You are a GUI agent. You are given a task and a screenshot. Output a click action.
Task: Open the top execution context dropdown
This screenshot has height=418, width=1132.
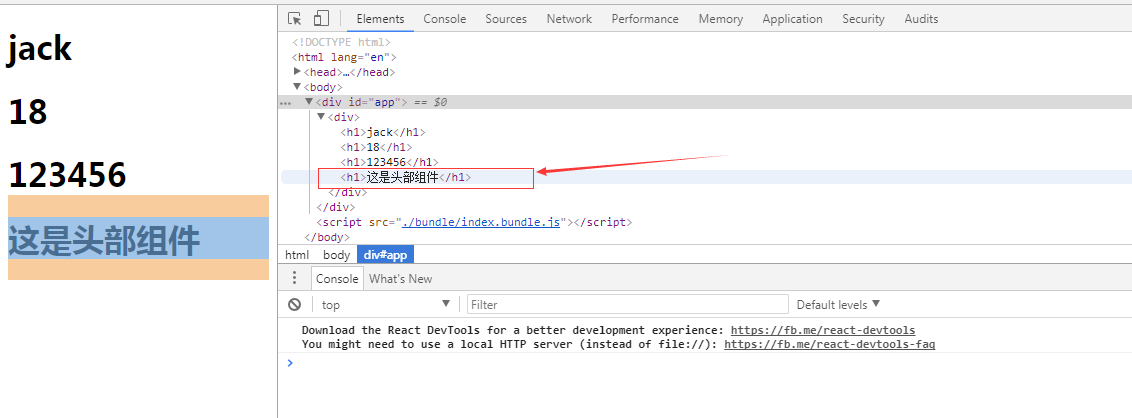click(x=386, y=305)
